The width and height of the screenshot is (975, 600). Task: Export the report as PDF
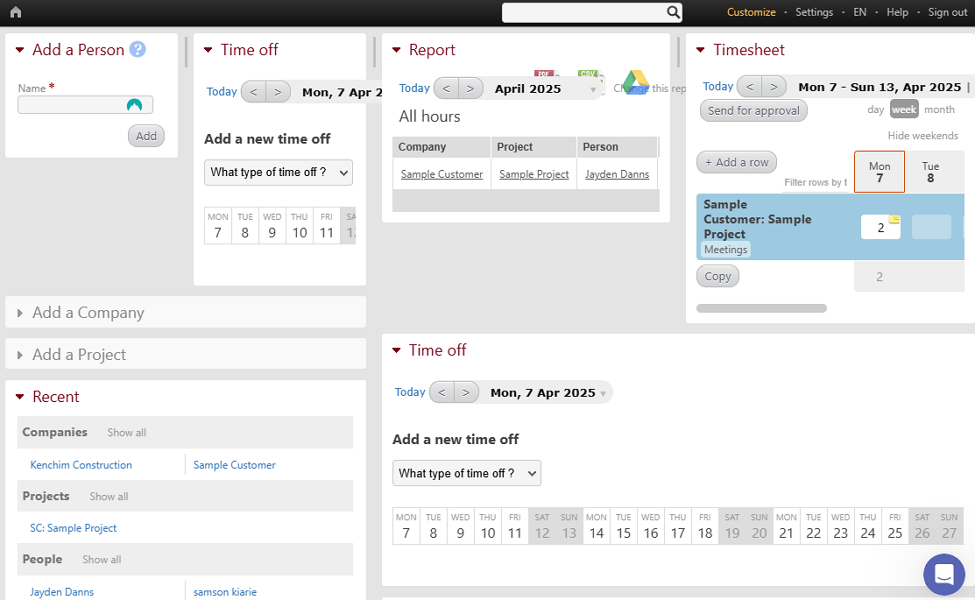click(544, 73)
